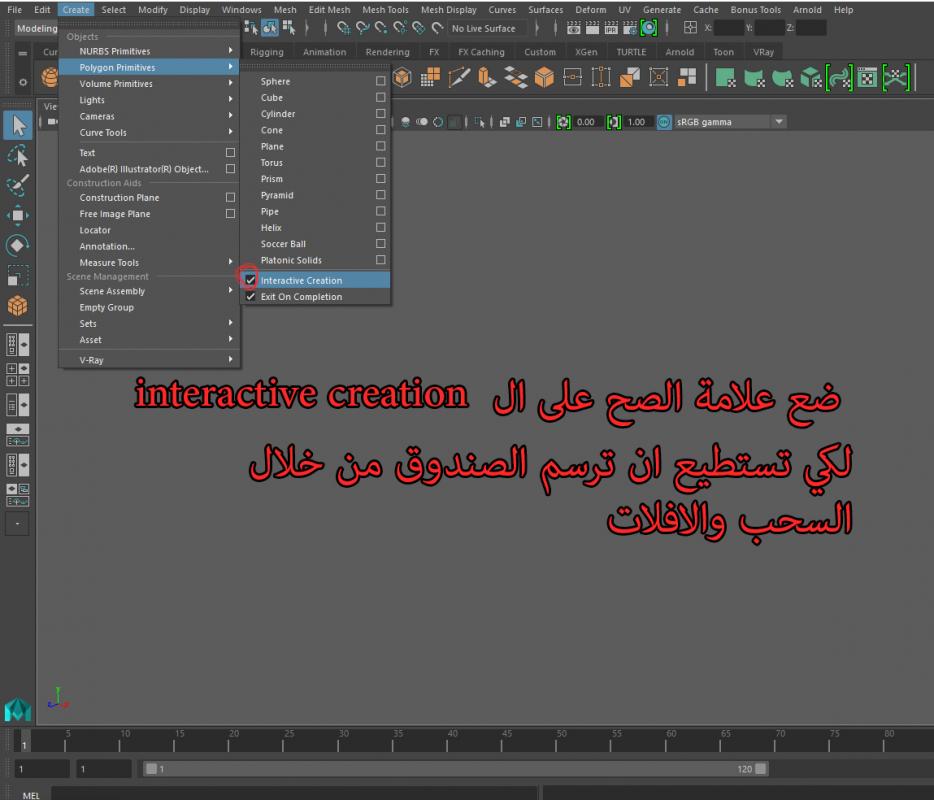Expand the Measure Tools submenu
934x800 pixels.
pyautogui.click(x=149, y=263)
